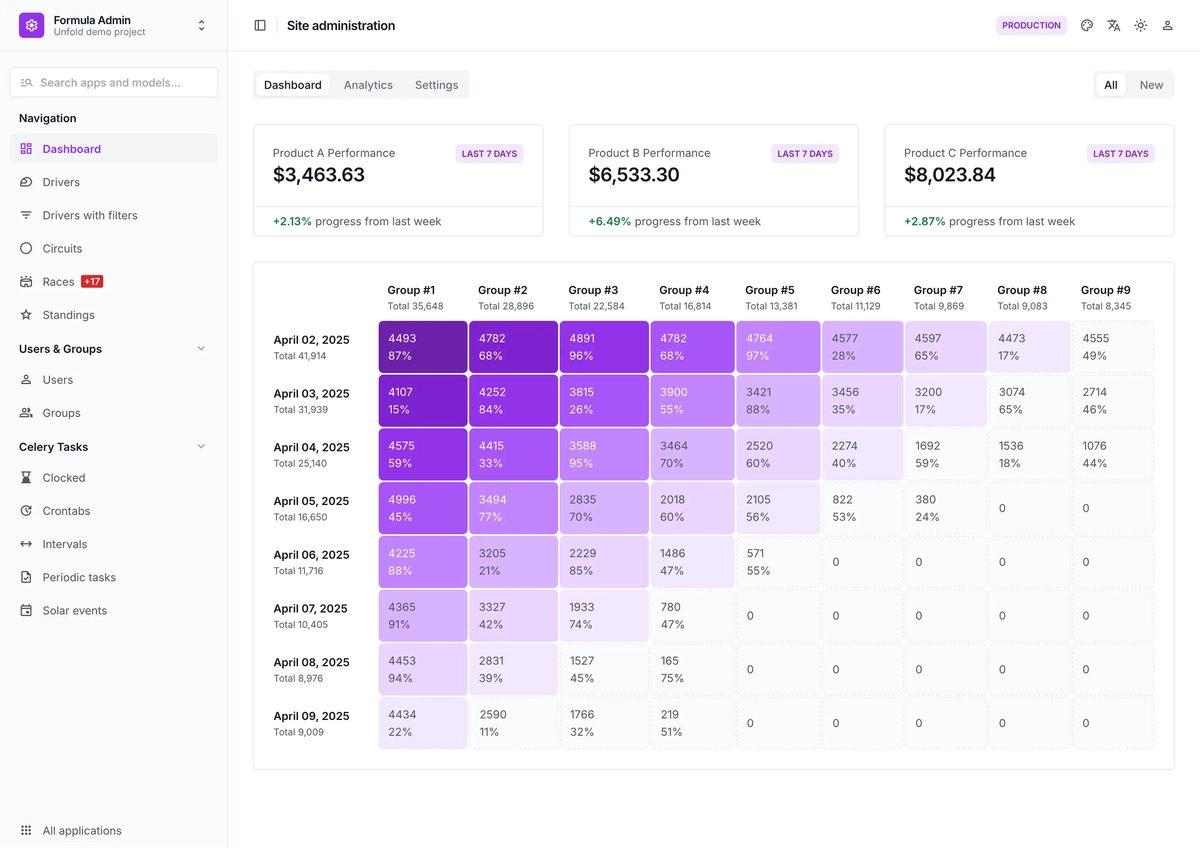Click April 05 Group #5 cell 2105
Screen dimensions: 1200x848
778,509
